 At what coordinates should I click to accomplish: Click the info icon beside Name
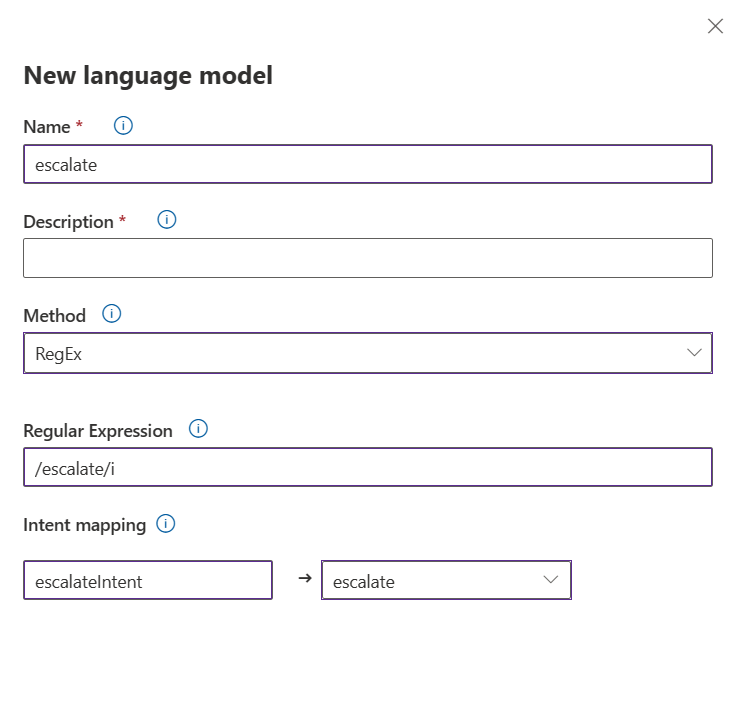tap(124, 126)
